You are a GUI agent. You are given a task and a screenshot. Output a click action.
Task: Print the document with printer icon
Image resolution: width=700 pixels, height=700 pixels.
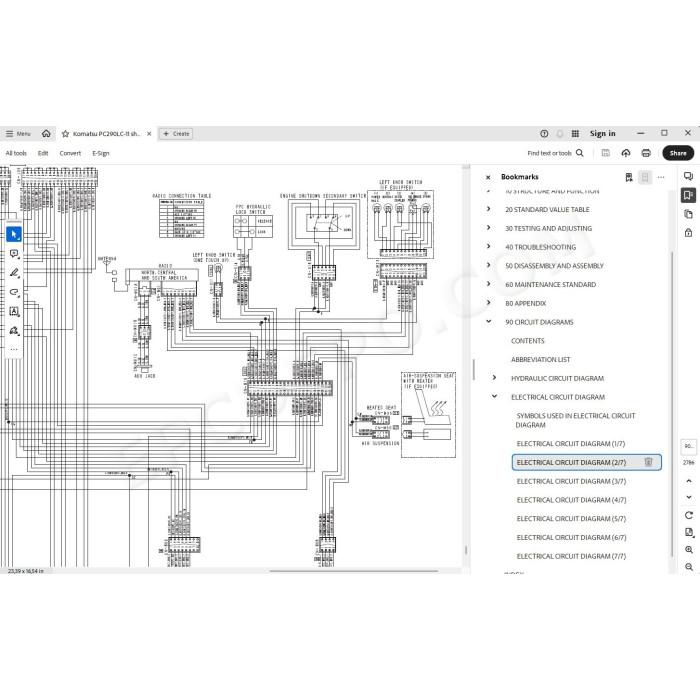pos(646,153)
